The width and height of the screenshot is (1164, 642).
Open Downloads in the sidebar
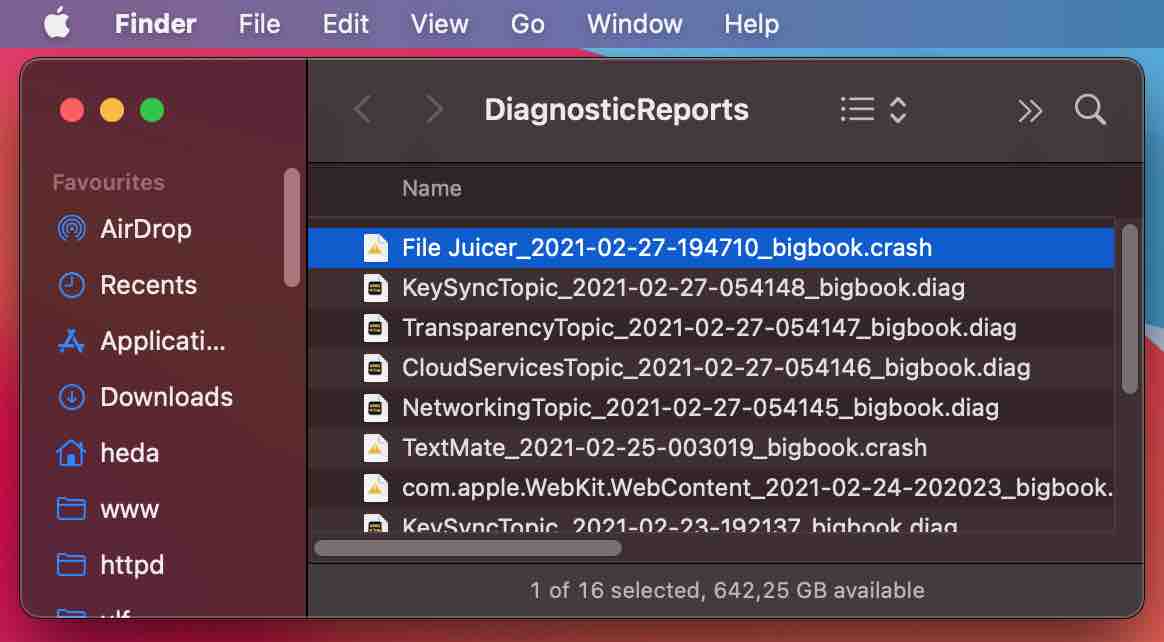[x=166, y=397]
